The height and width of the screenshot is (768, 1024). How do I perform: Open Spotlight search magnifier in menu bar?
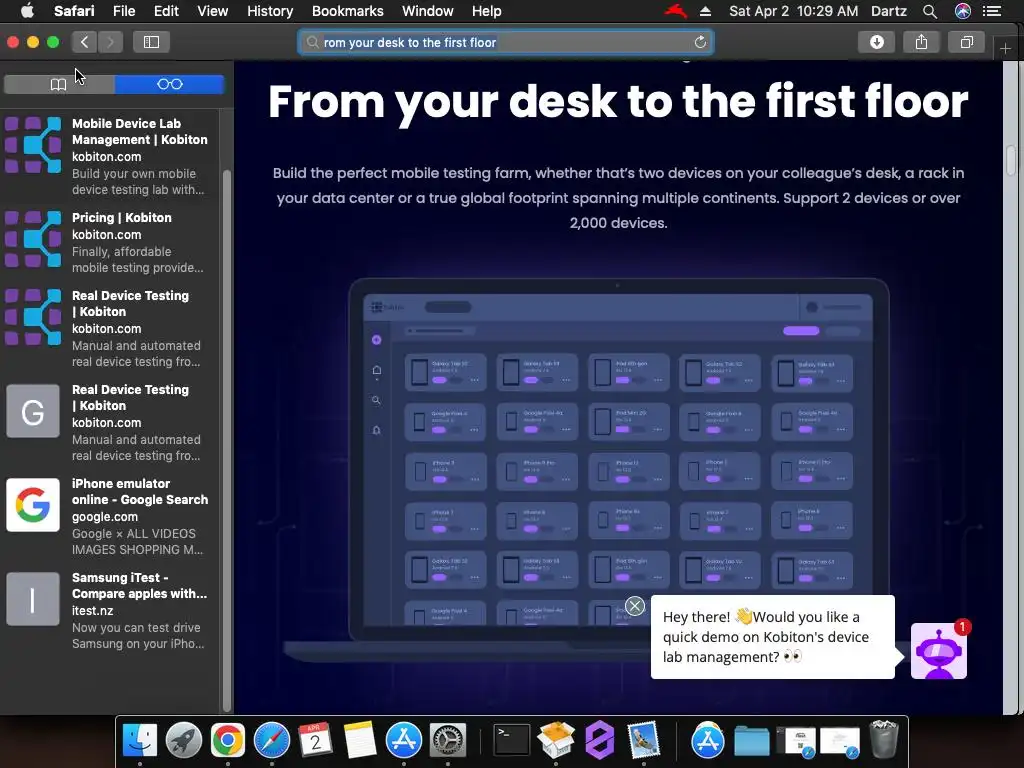(930, 11)
